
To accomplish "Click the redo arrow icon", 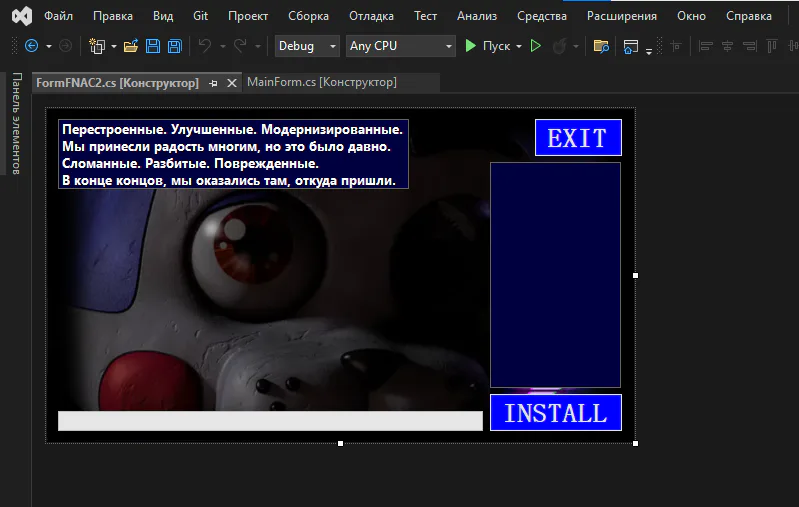I will click(x=240, y=46).
